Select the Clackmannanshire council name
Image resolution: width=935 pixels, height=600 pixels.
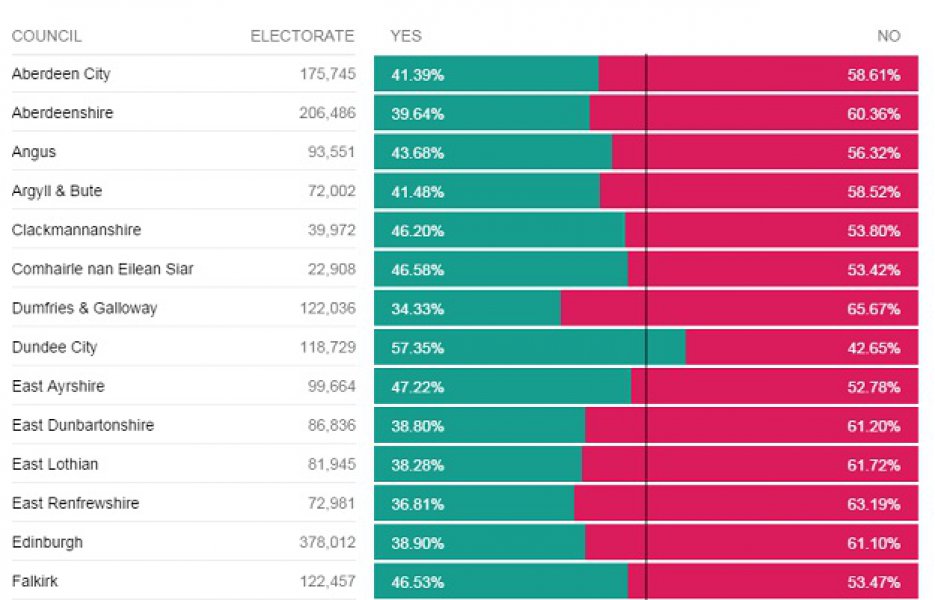pos(76,230)
